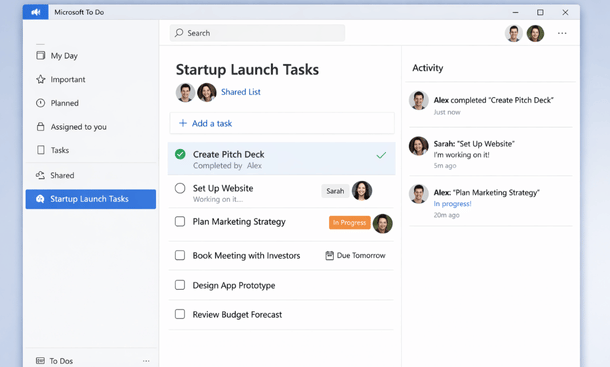Screen dimensions: 610x367
Task: Click the Add a task field
Action: tap(282, 123)
